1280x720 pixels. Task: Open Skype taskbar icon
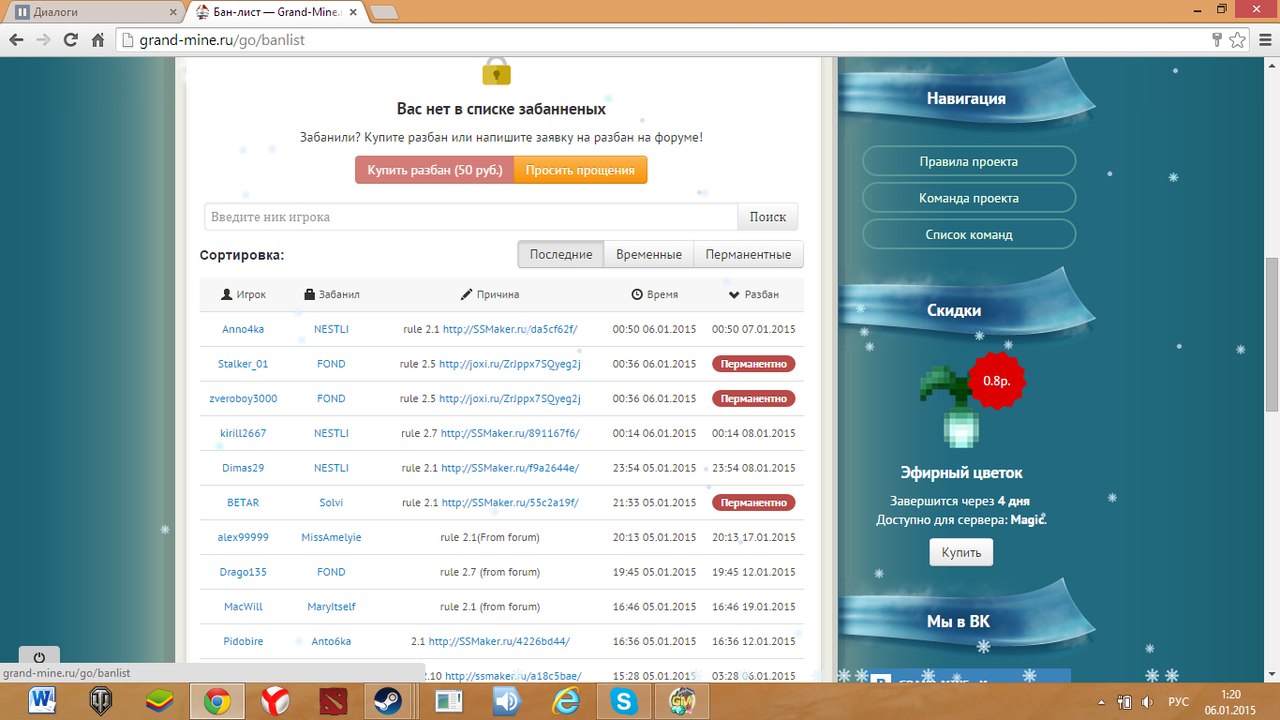(625, 701)
